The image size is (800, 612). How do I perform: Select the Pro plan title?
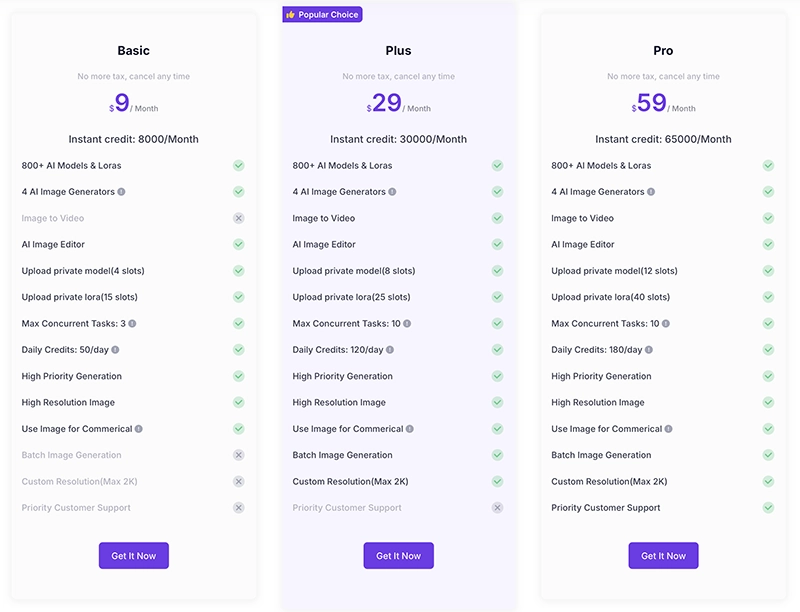coord(663,51)
